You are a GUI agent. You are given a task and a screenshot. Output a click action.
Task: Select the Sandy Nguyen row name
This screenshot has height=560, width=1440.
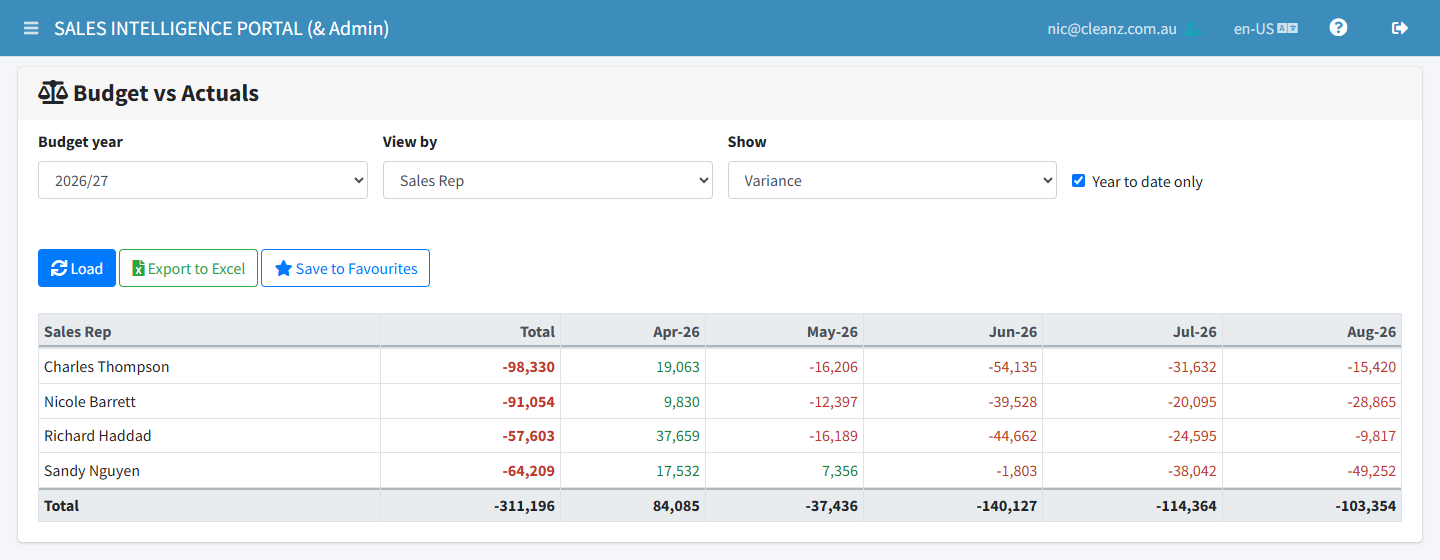coord(92,471)
